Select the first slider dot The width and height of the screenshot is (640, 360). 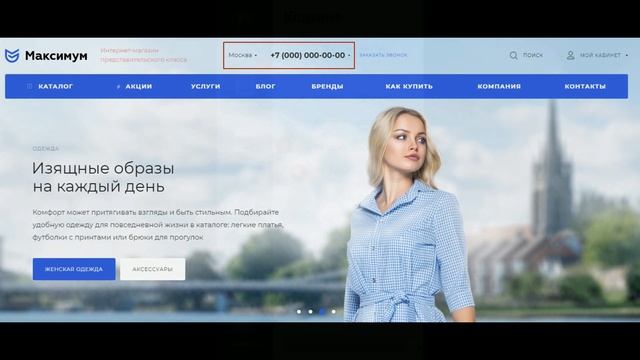[x=299, y=311]
